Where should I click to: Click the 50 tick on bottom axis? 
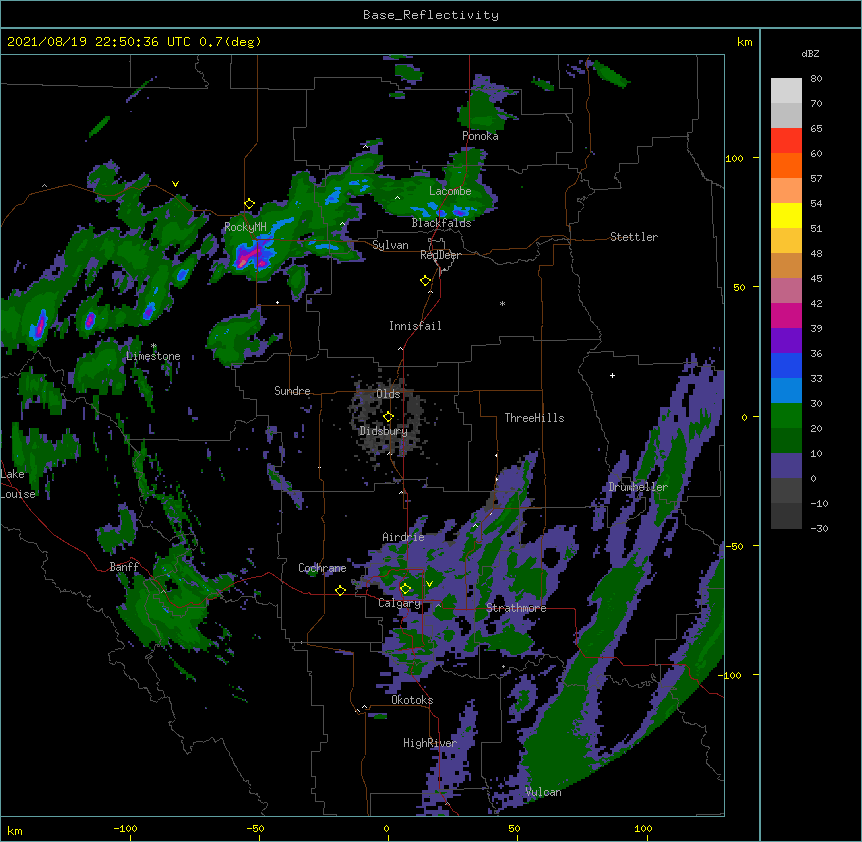(x=514, y=828)
